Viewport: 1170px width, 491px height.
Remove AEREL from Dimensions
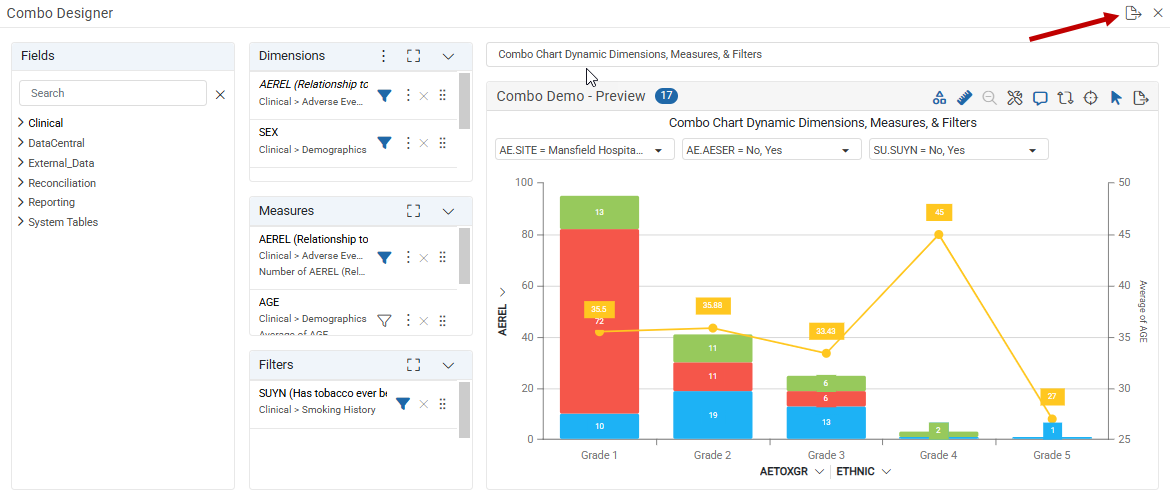point(424,96)
